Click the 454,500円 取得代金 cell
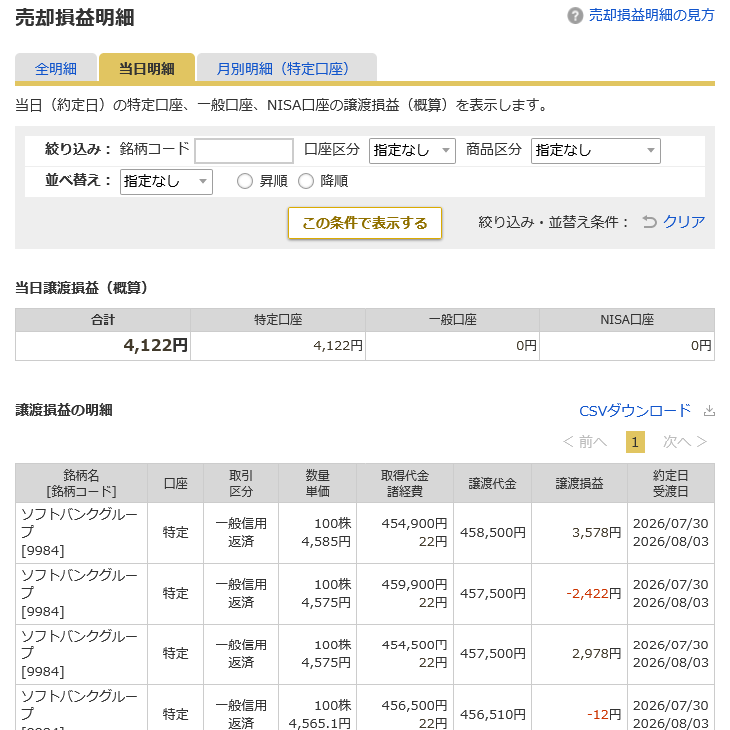 click(405, 654)
